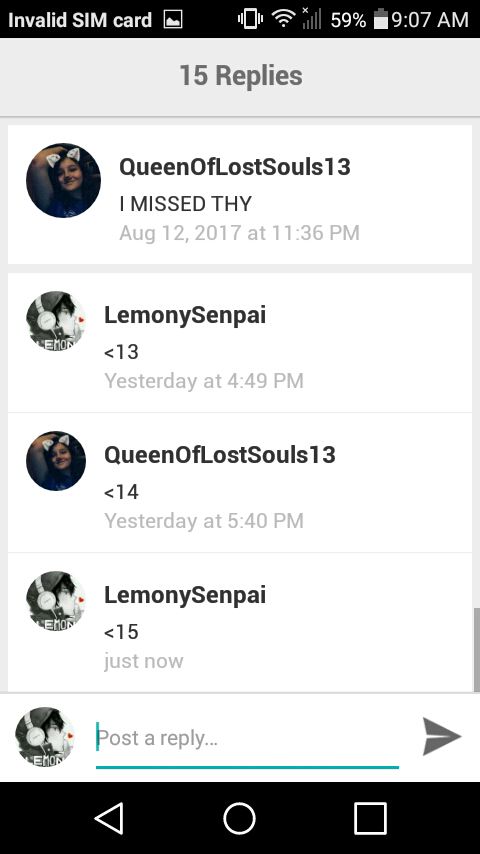Screen dimensions: 480x854
Task: Tap the vibrate mode icon in status bar
Action: pos(250,19)
